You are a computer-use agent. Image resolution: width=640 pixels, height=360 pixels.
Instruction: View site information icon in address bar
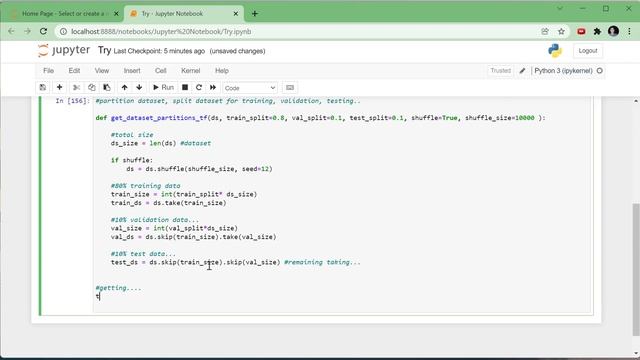63,31
